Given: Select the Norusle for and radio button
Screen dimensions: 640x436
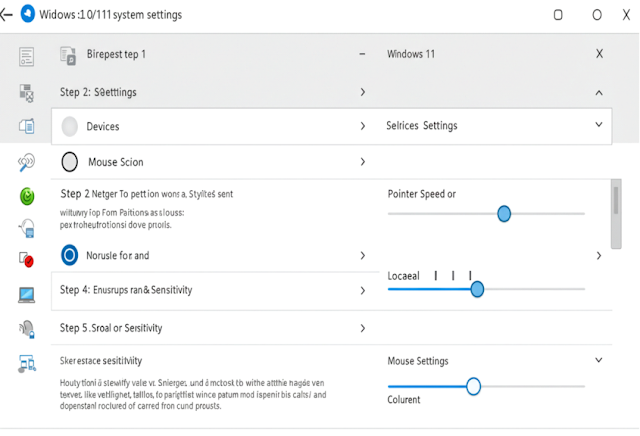Looking at the screenshot, I should (x=69, y=255).
